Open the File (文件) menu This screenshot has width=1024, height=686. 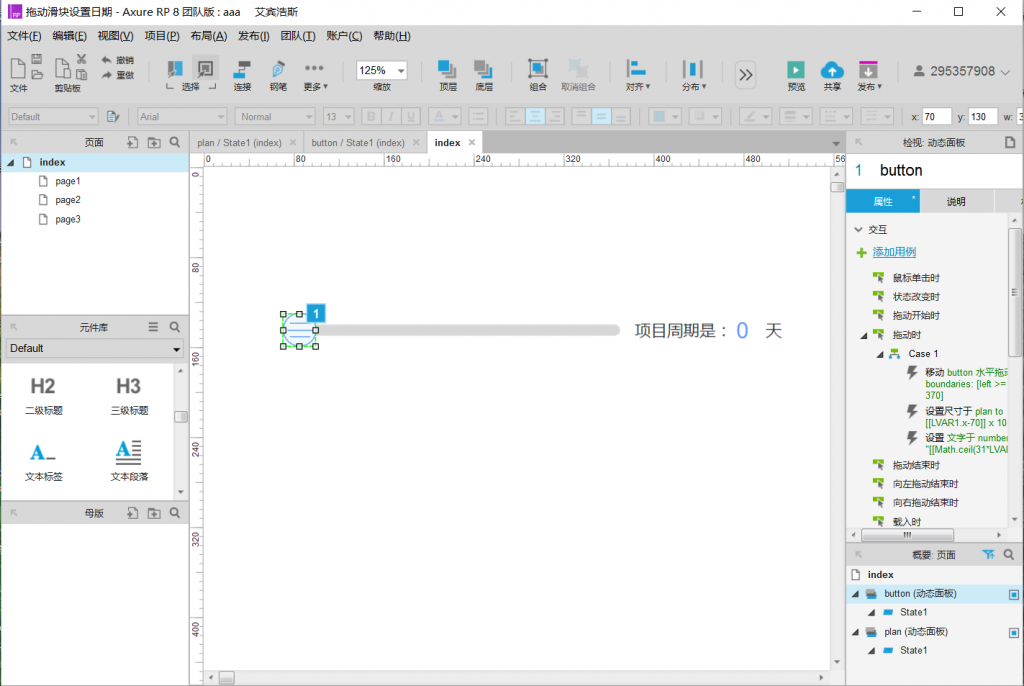[24, 36]
